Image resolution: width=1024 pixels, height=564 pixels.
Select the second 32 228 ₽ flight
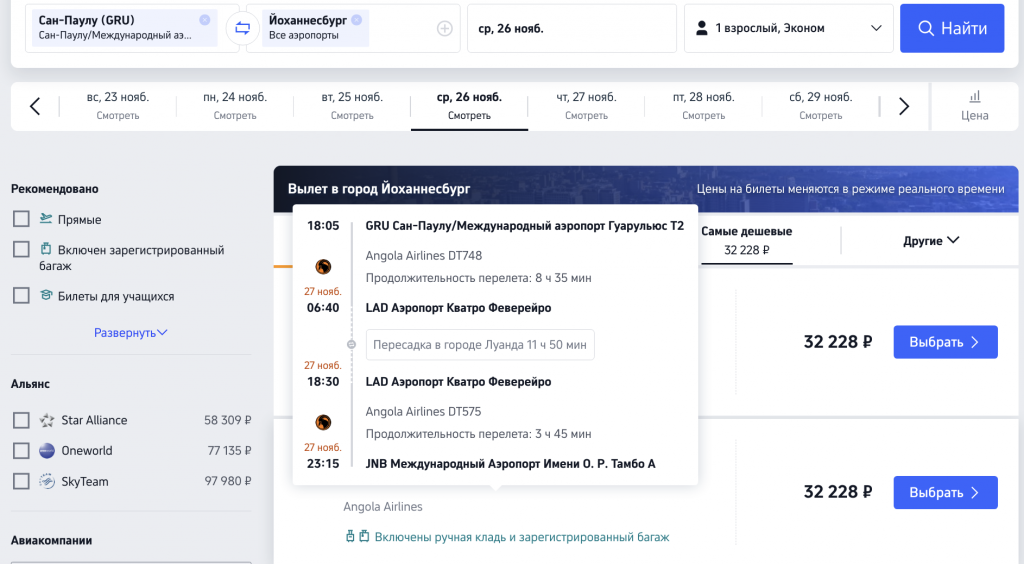point(946,492)
